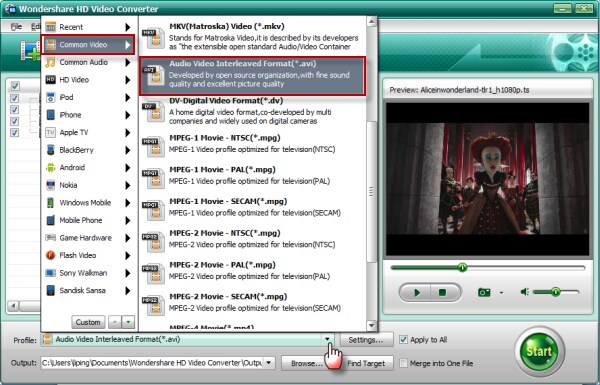Enable Merge into One File checkbox

[403, 363]
